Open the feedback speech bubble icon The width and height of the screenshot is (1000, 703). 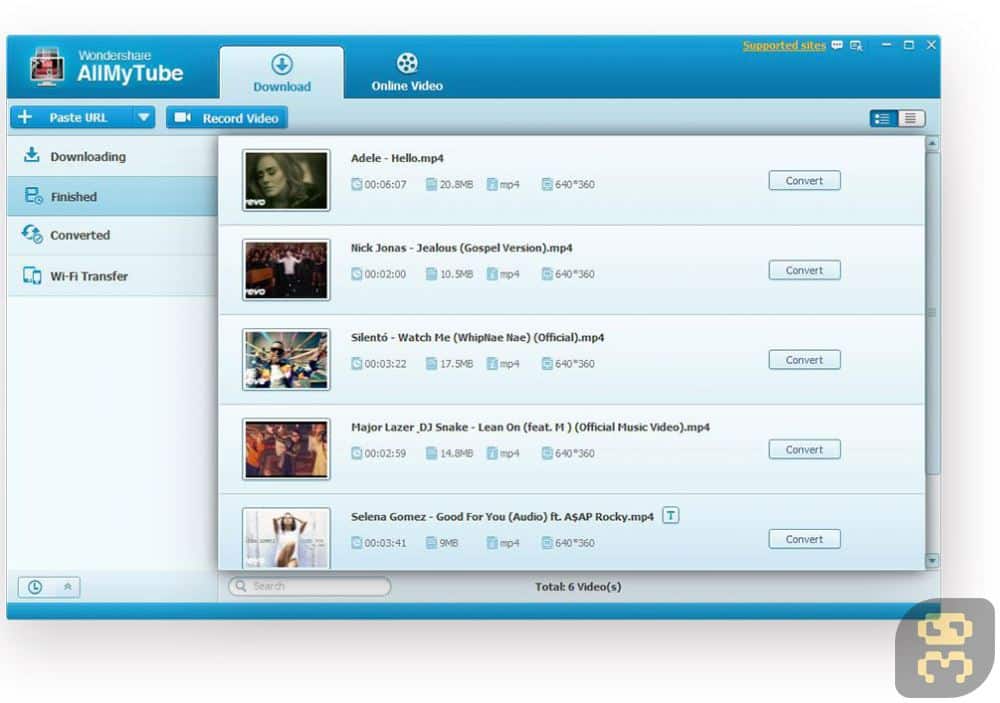point(837,45)
